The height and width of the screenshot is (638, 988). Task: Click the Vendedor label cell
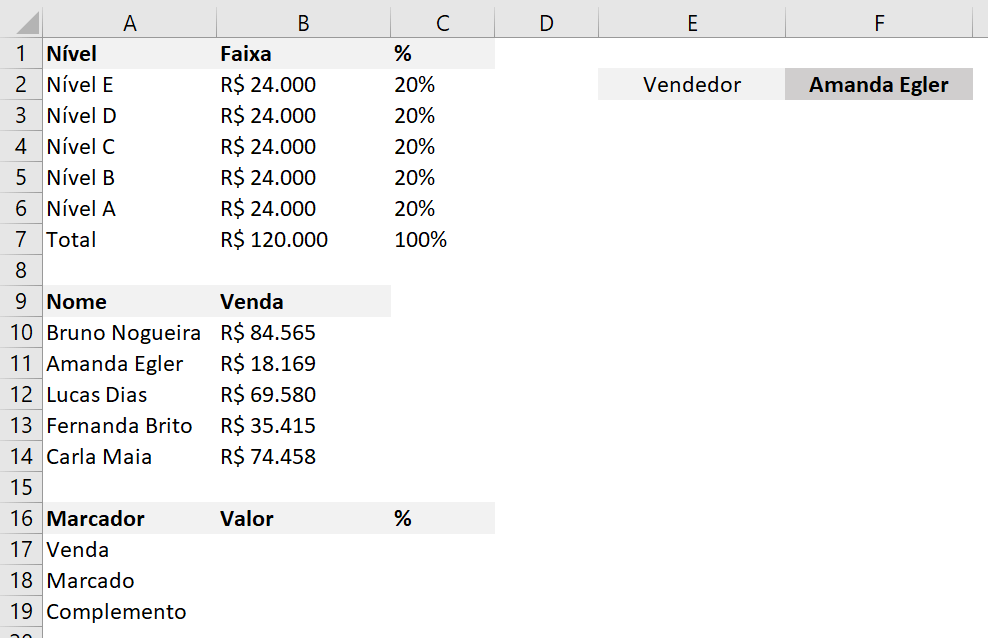coord(692,84)
